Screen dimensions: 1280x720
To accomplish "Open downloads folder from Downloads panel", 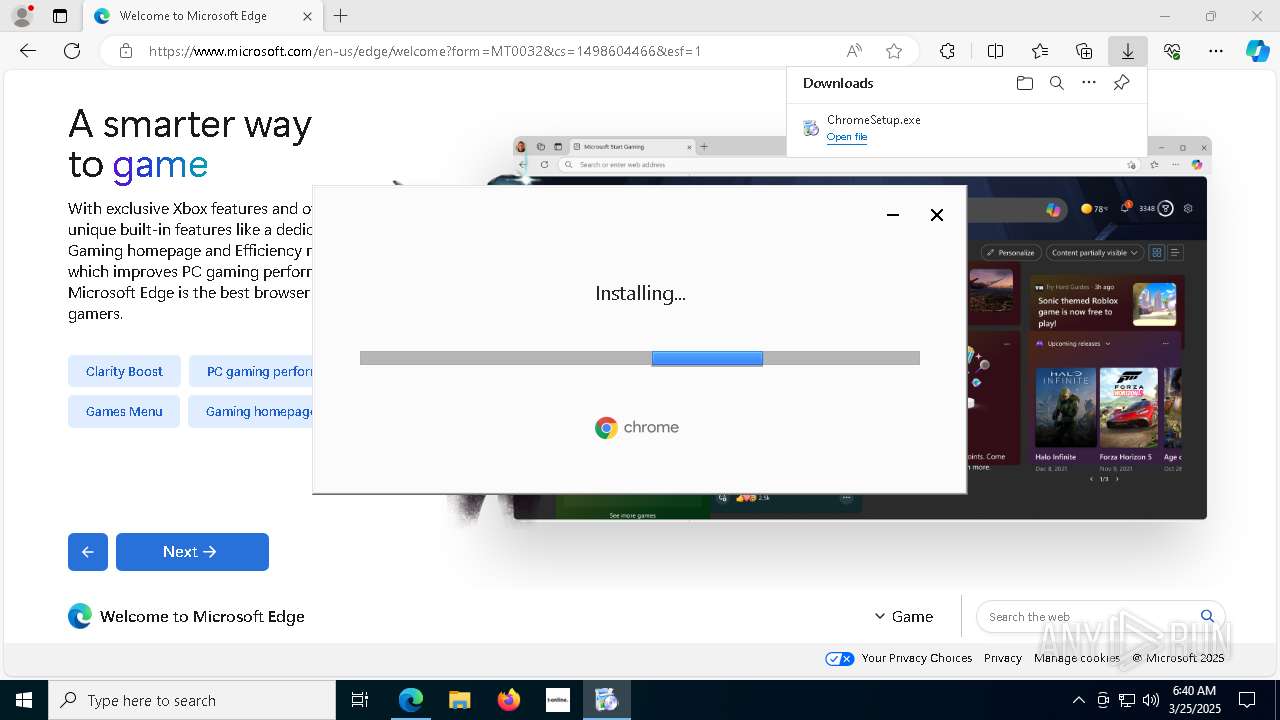I will tap(1025, 83).
